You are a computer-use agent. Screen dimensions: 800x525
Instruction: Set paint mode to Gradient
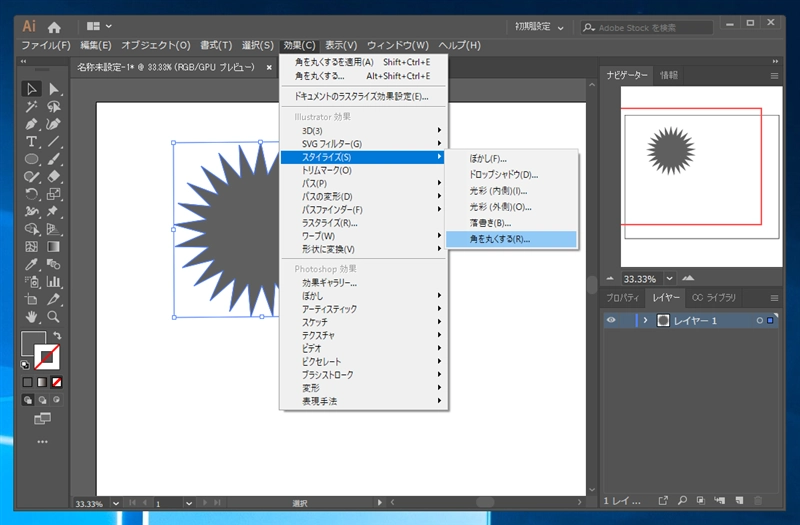tap(42, 382)
